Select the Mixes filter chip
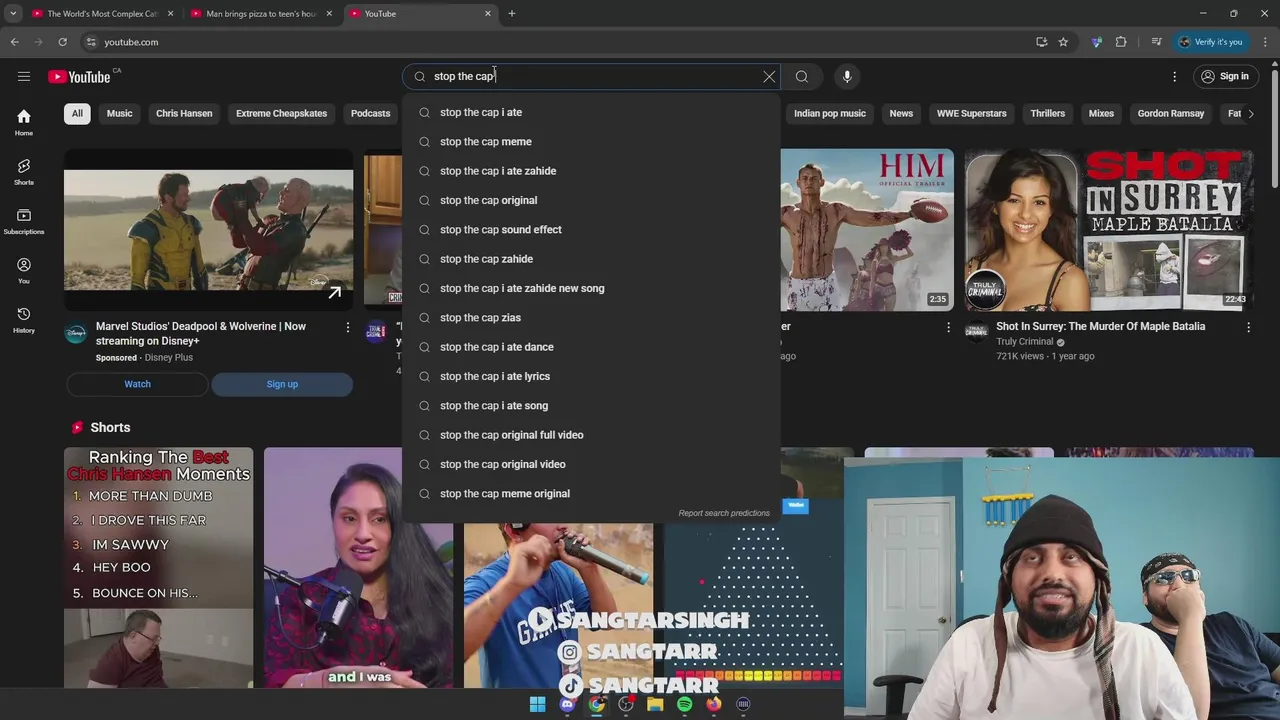This screenshot has width=1280, height=720. click(x=1101, y=113)
